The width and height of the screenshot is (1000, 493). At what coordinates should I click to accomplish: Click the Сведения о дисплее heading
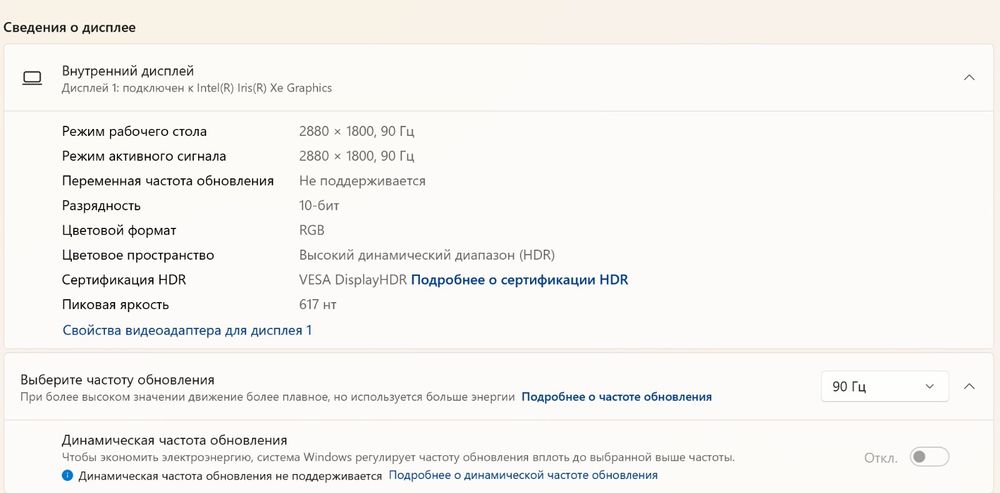pyautogui.click(x=70, y=28)
